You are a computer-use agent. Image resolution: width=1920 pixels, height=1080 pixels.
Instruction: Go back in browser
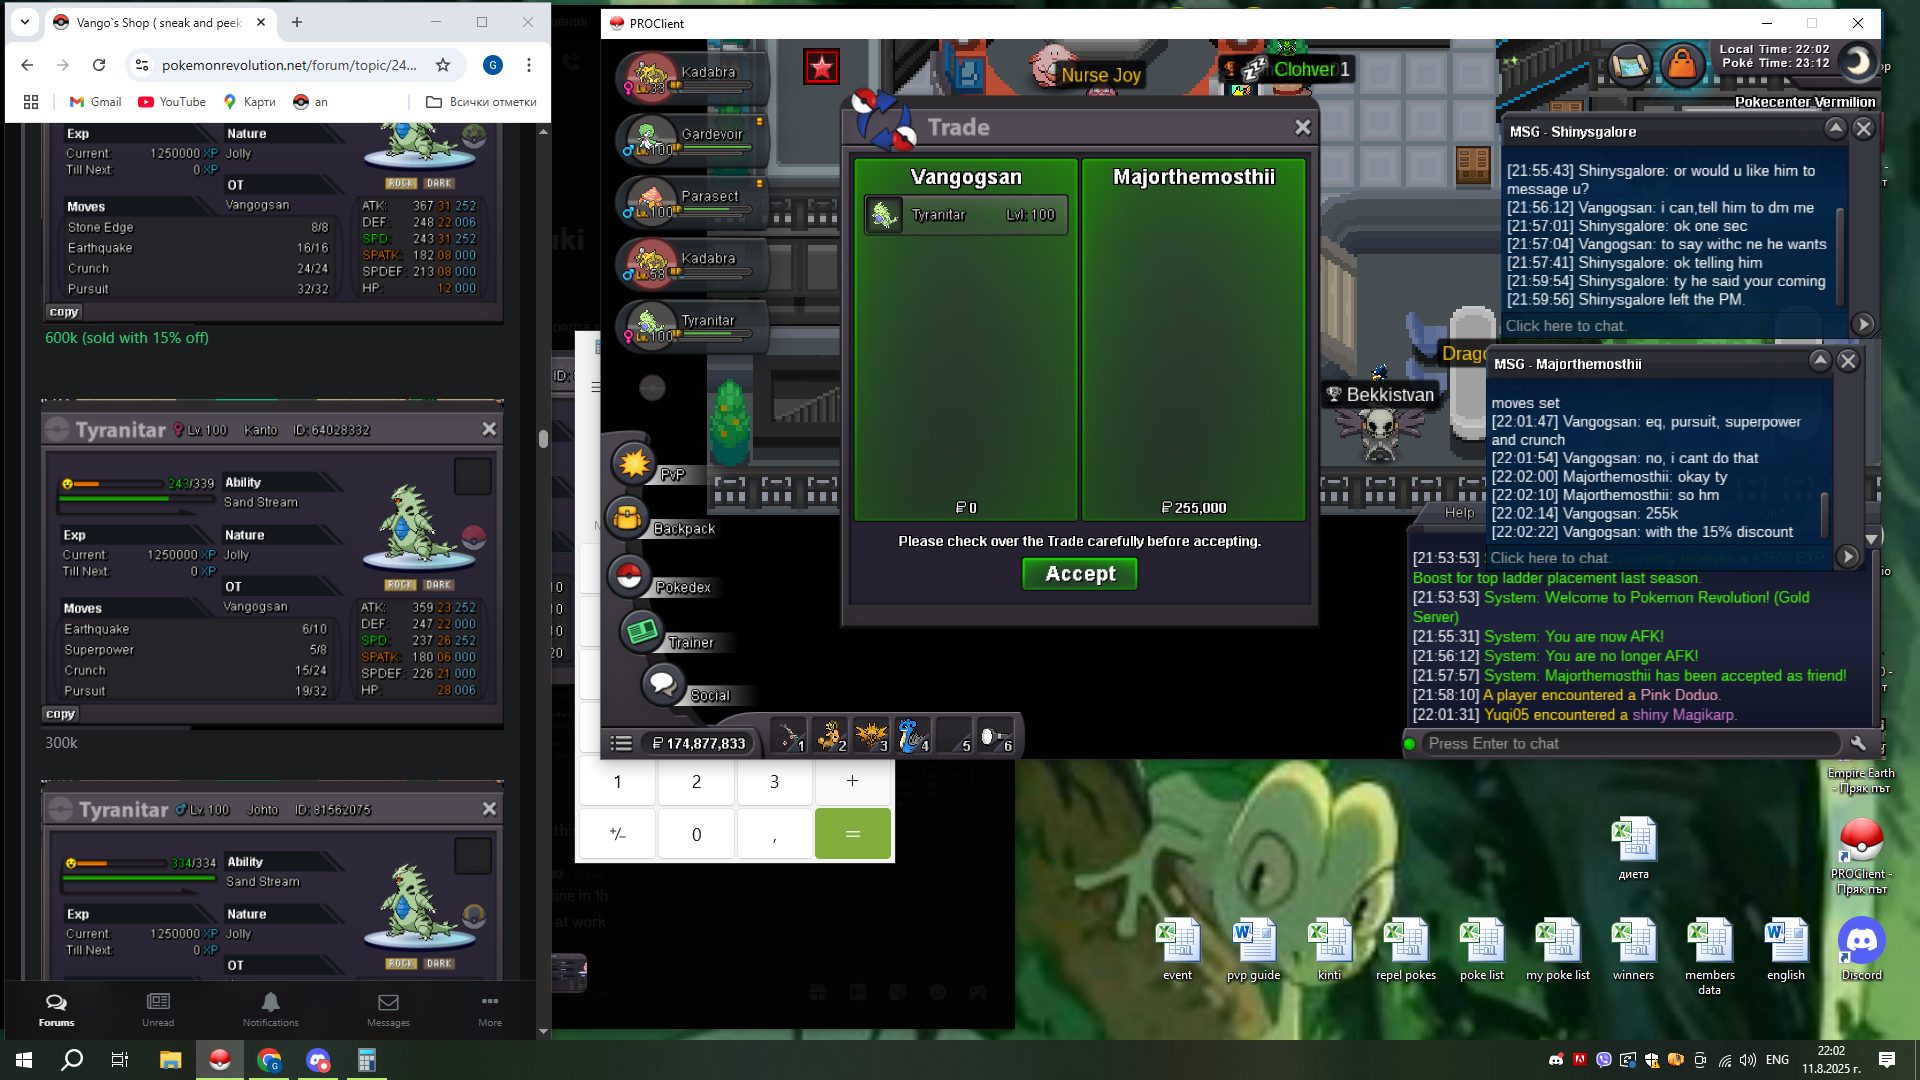click(x=27, y=65)
